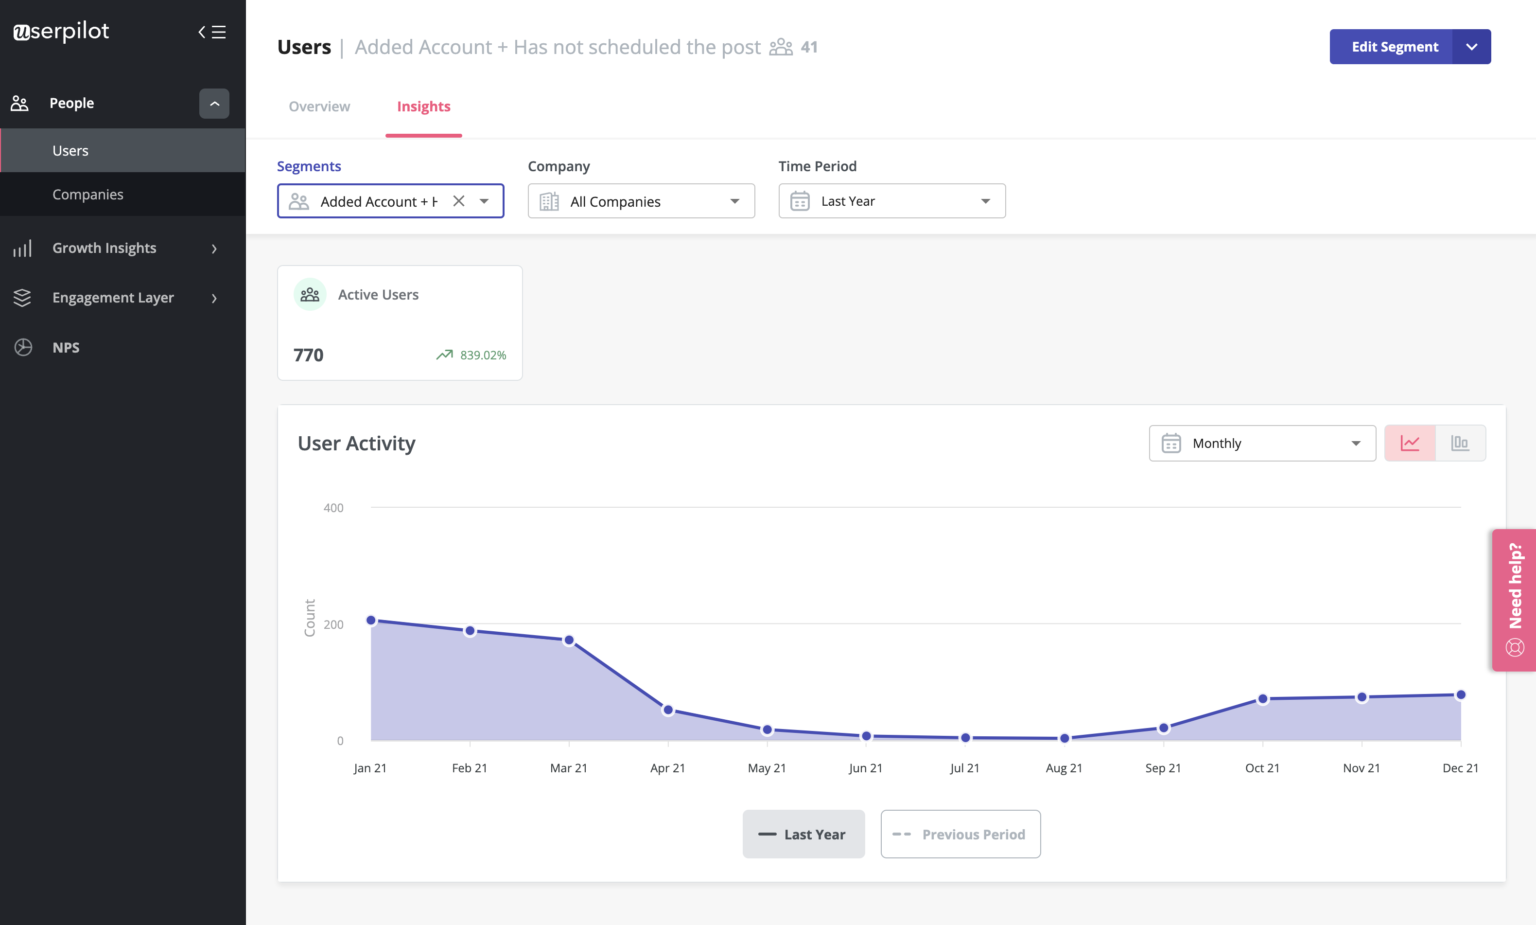Click the company building icon in Company filter
The height and width of the screenshot is (925, 1536).
click(x=548, y=200)
